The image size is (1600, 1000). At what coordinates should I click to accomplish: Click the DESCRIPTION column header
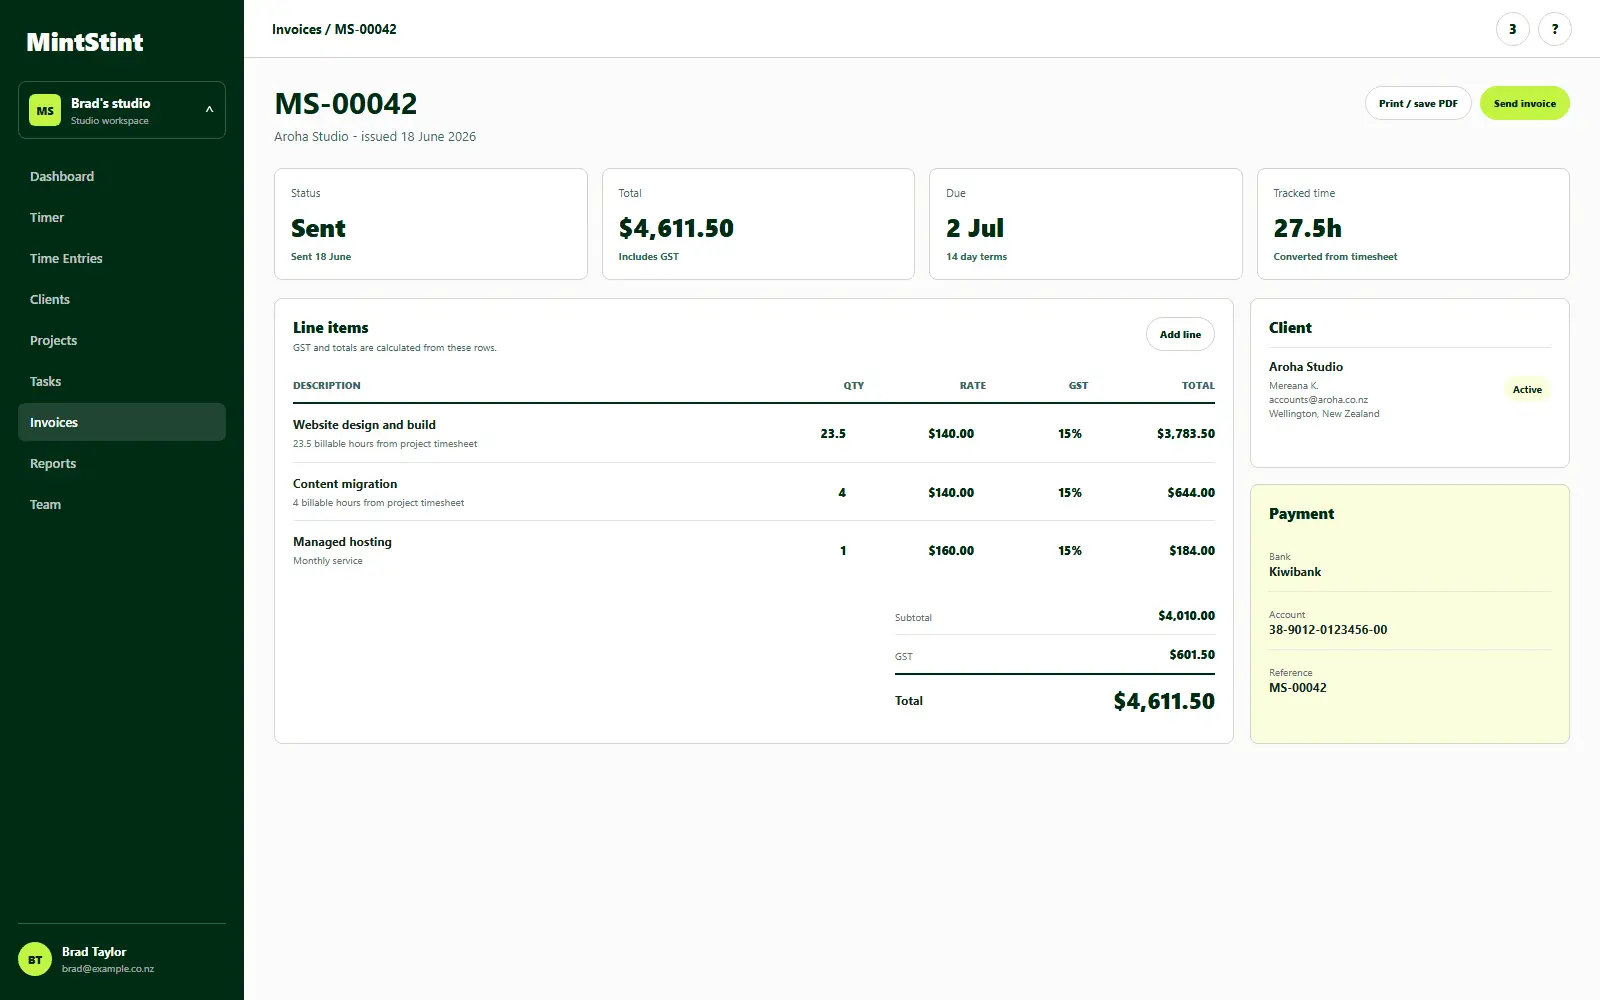[x=327, y=385]
